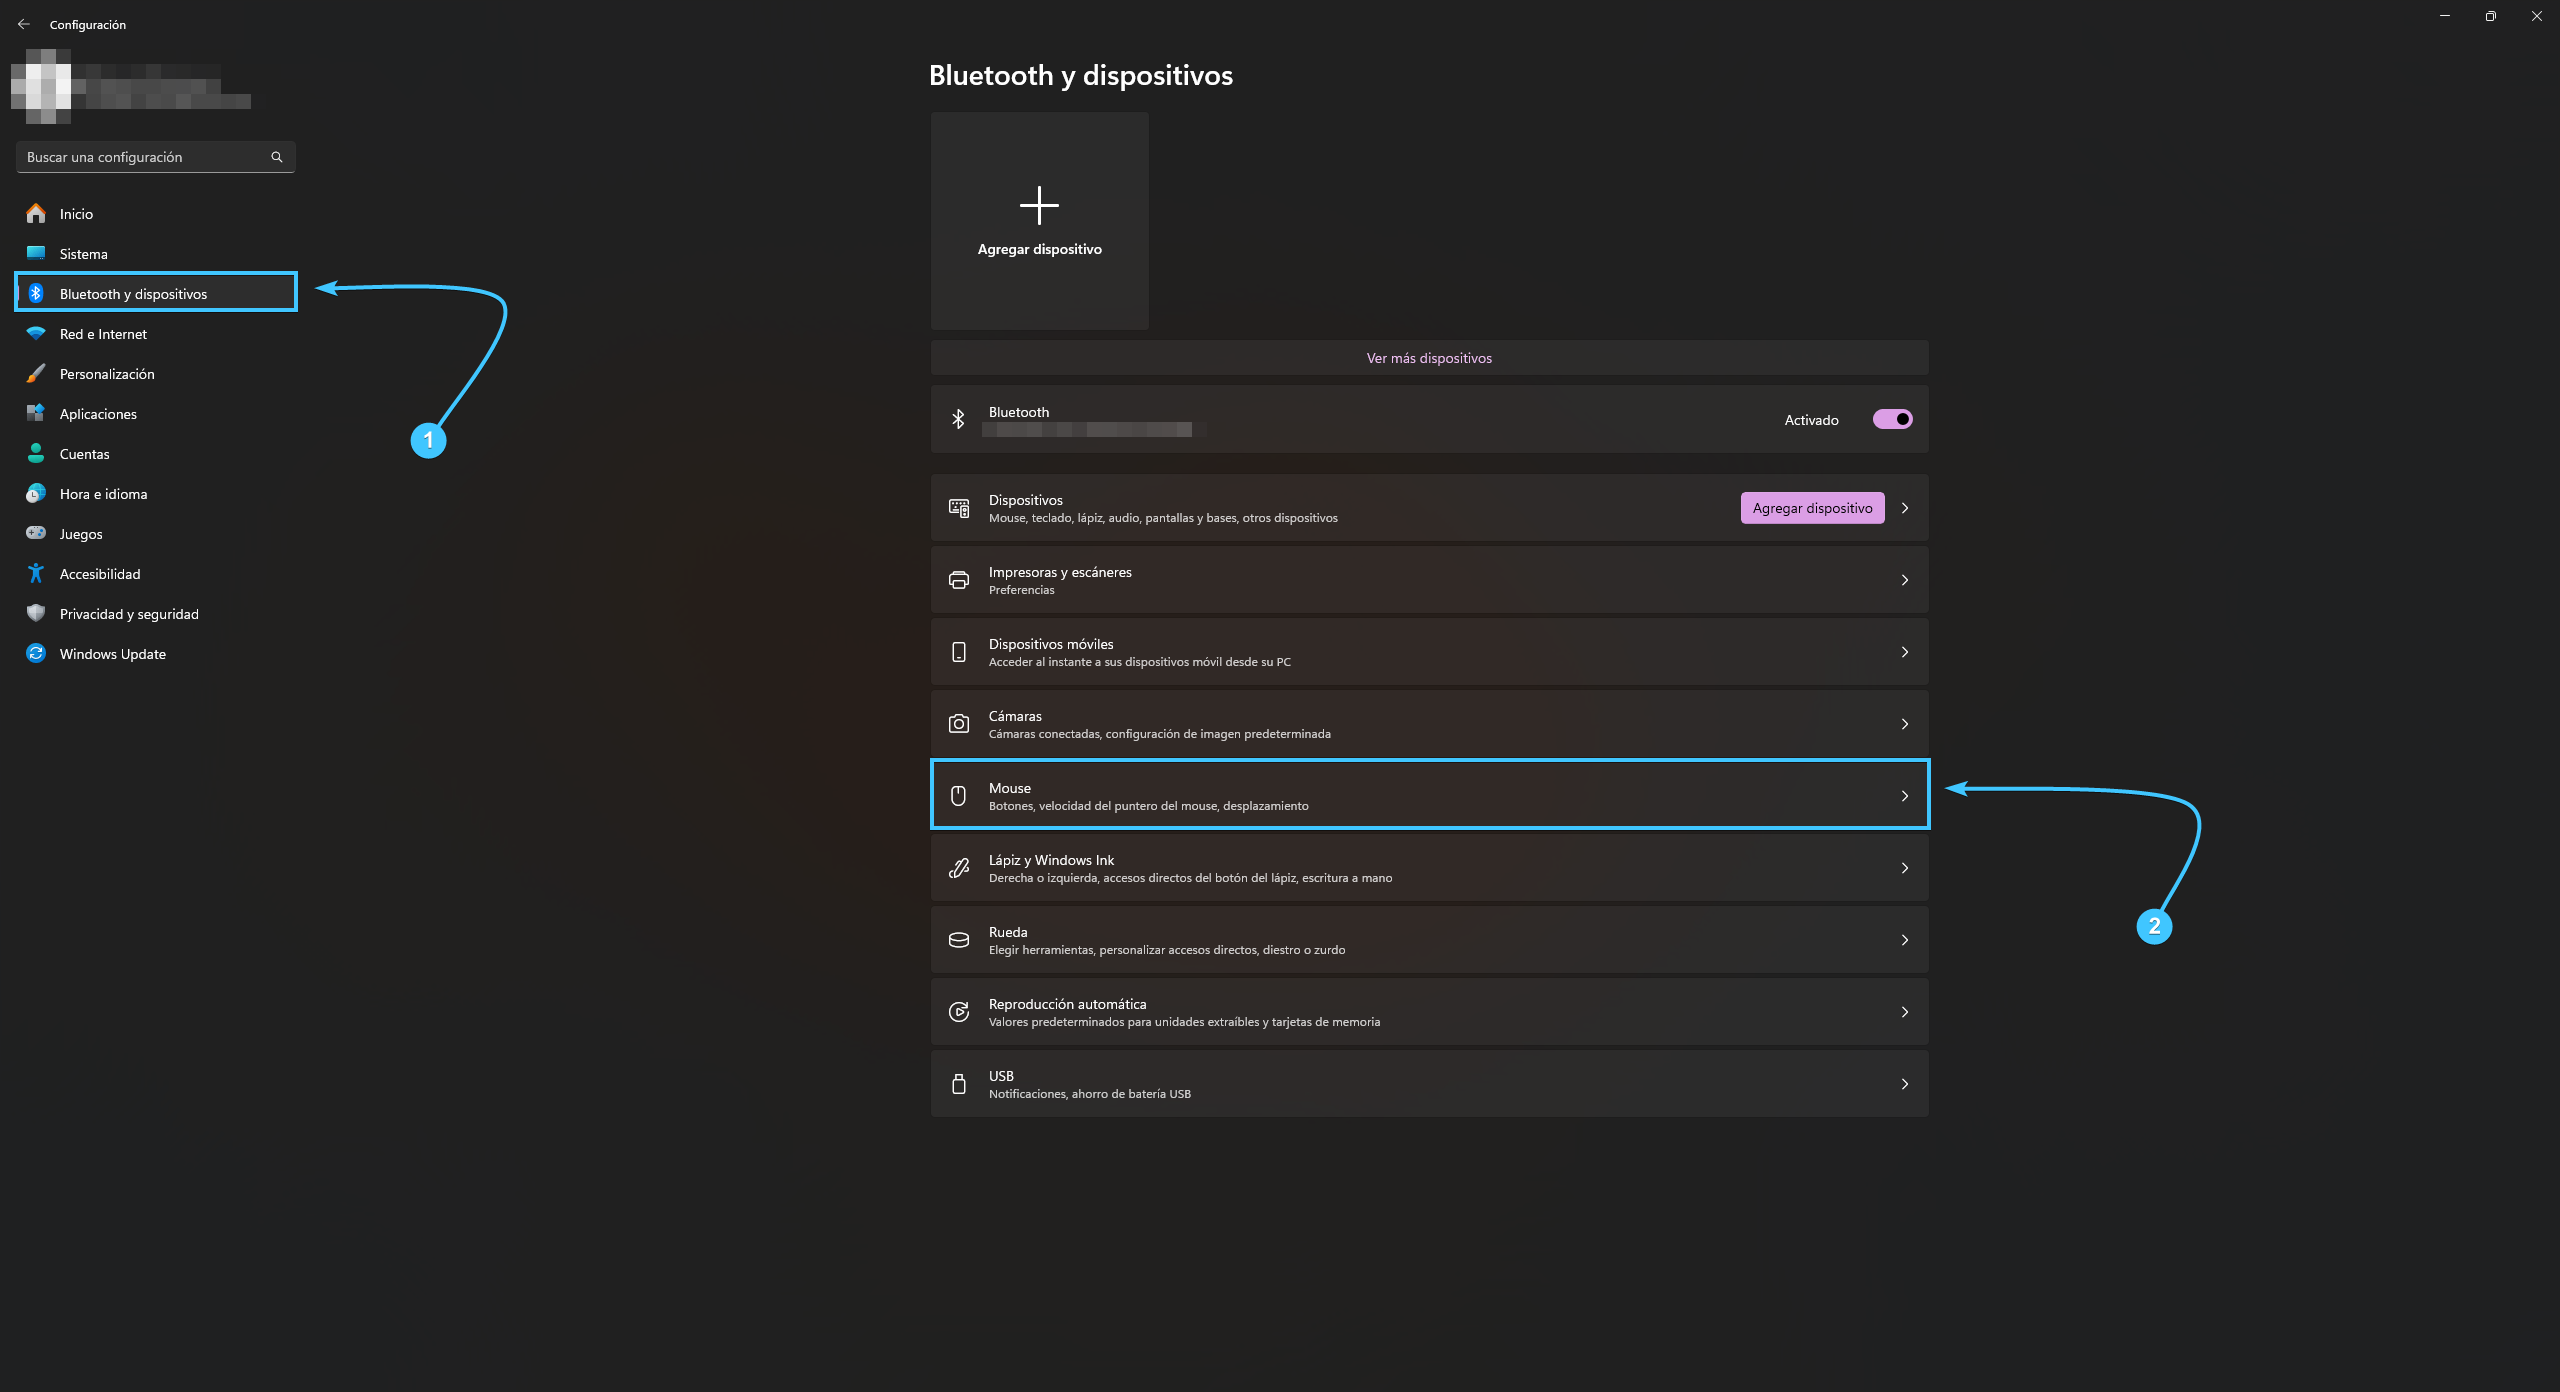Click the Inicio home icon

pyautogui.click(x=36, y=213)
